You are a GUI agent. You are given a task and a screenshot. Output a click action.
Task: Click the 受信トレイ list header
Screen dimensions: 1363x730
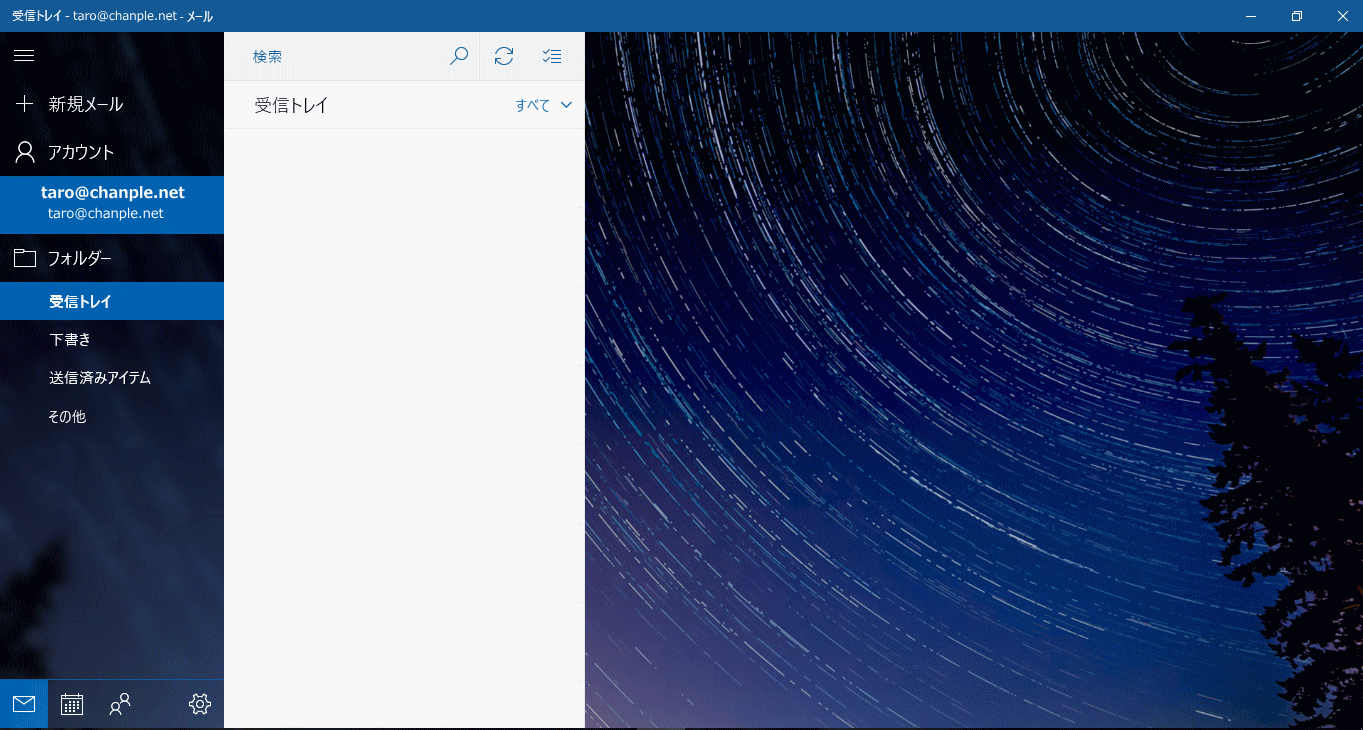pos(291,105)
